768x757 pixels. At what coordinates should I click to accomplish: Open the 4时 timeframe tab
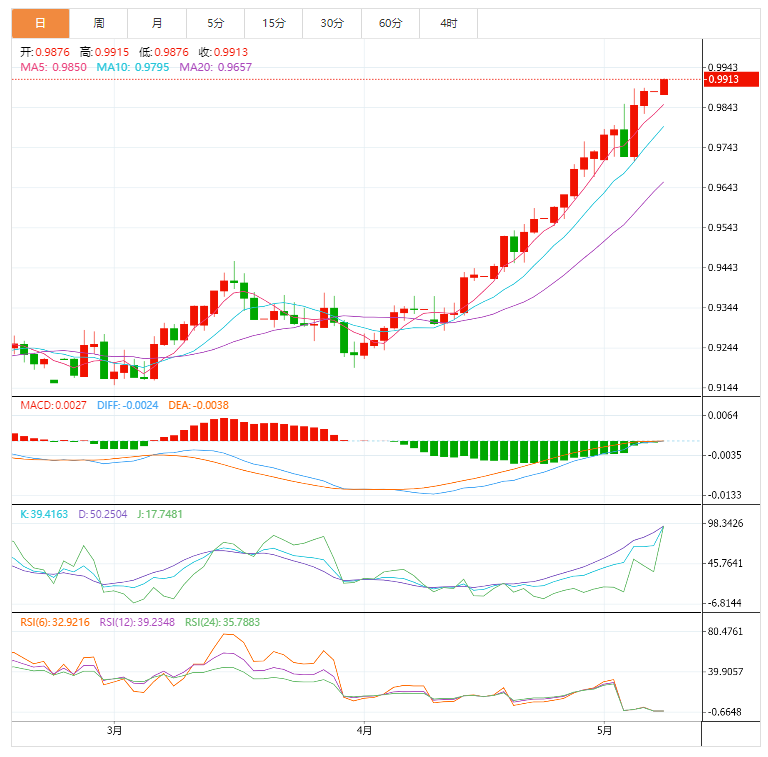(449, 23)
